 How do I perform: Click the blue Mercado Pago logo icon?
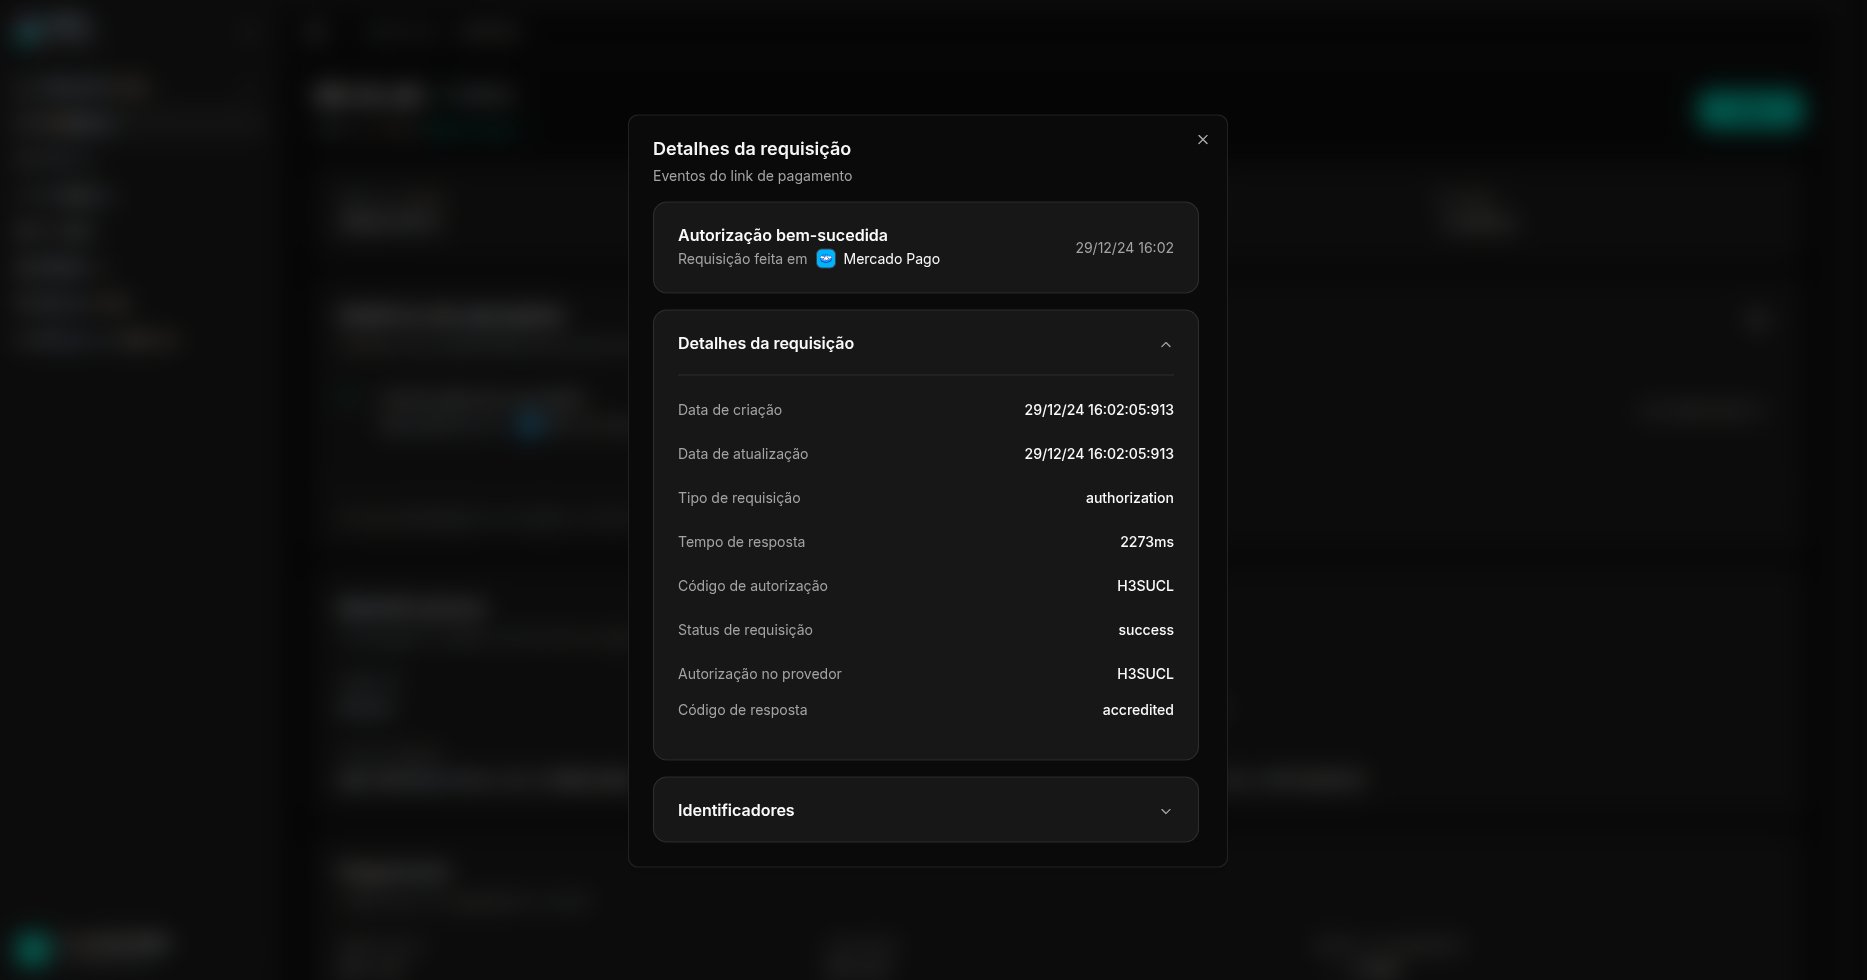click(826, 259)
